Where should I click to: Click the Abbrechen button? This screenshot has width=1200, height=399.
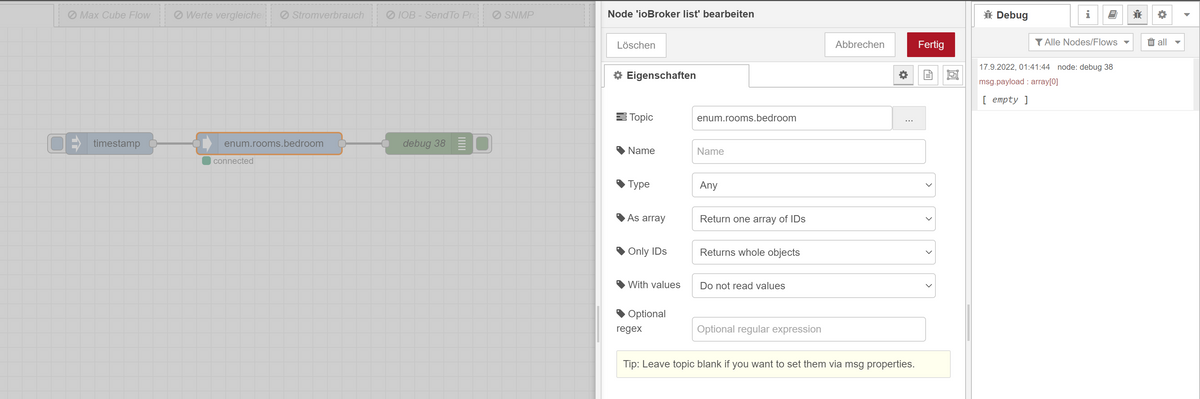click(860, 45)
